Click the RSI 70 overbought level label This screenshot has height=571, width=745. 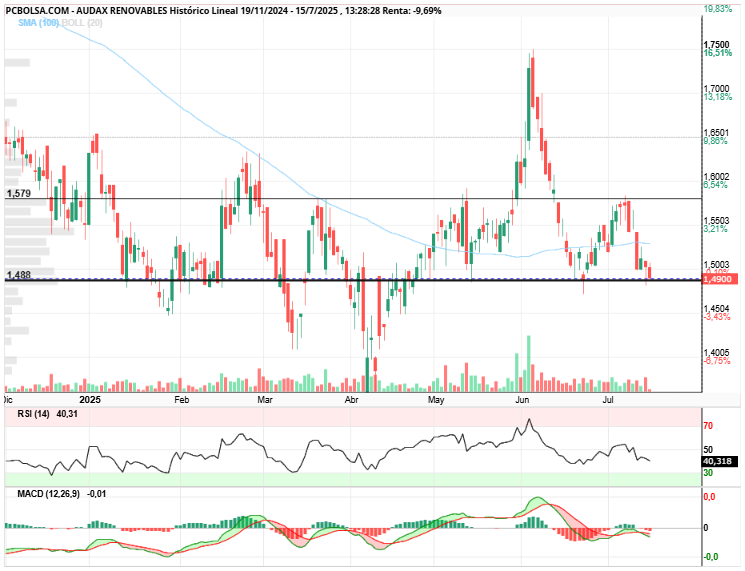pos(708,426)
